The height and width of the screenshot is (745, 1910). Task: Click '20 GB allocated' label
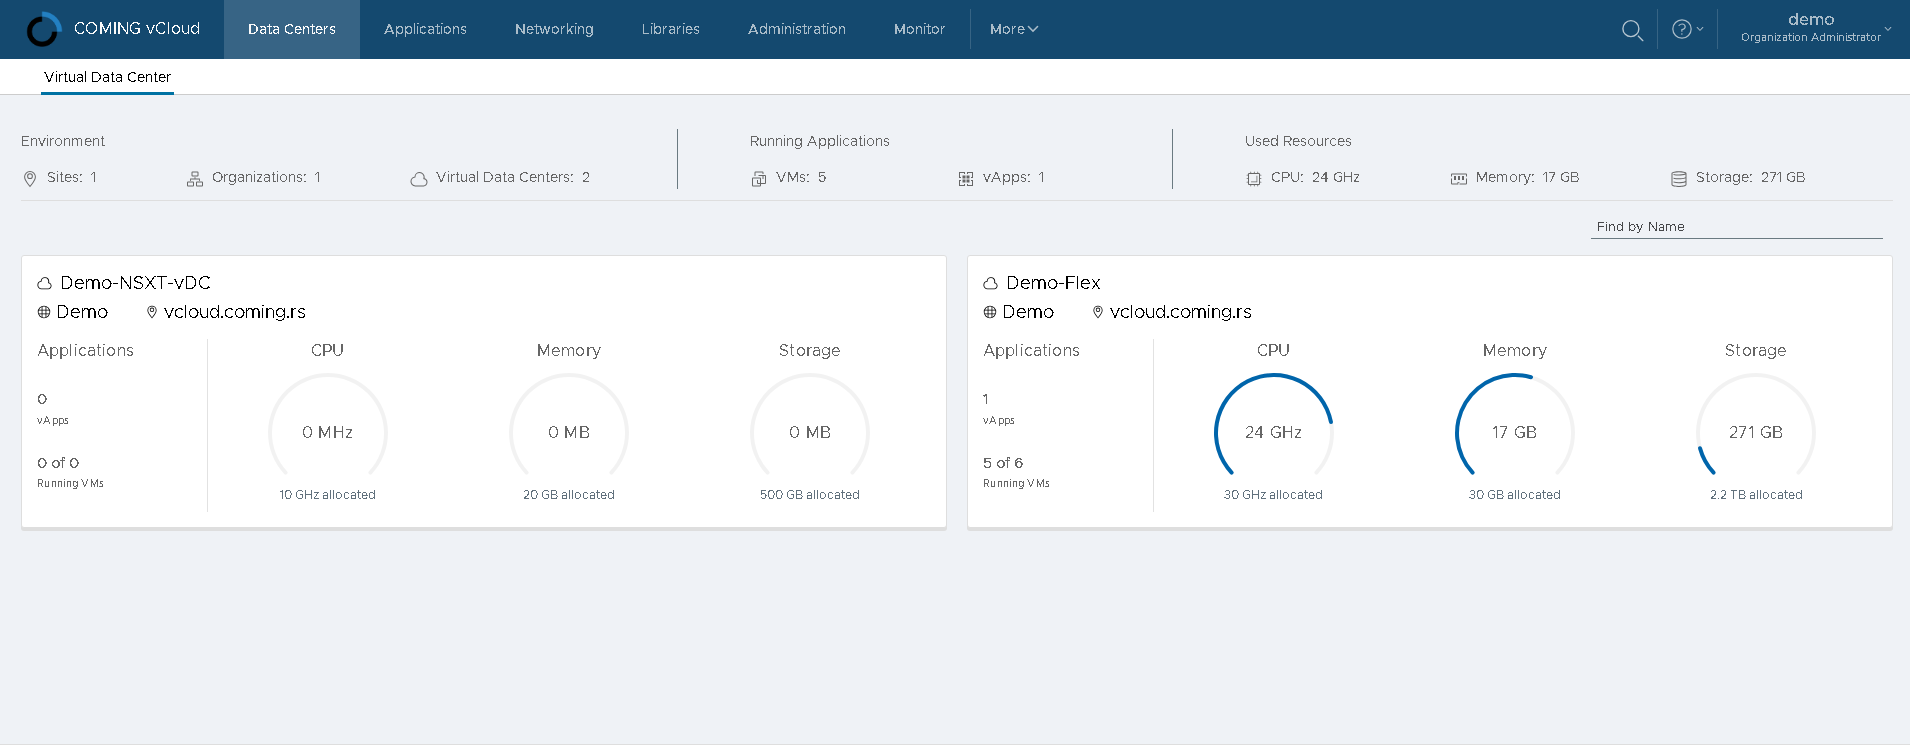(x=569, y=495)
